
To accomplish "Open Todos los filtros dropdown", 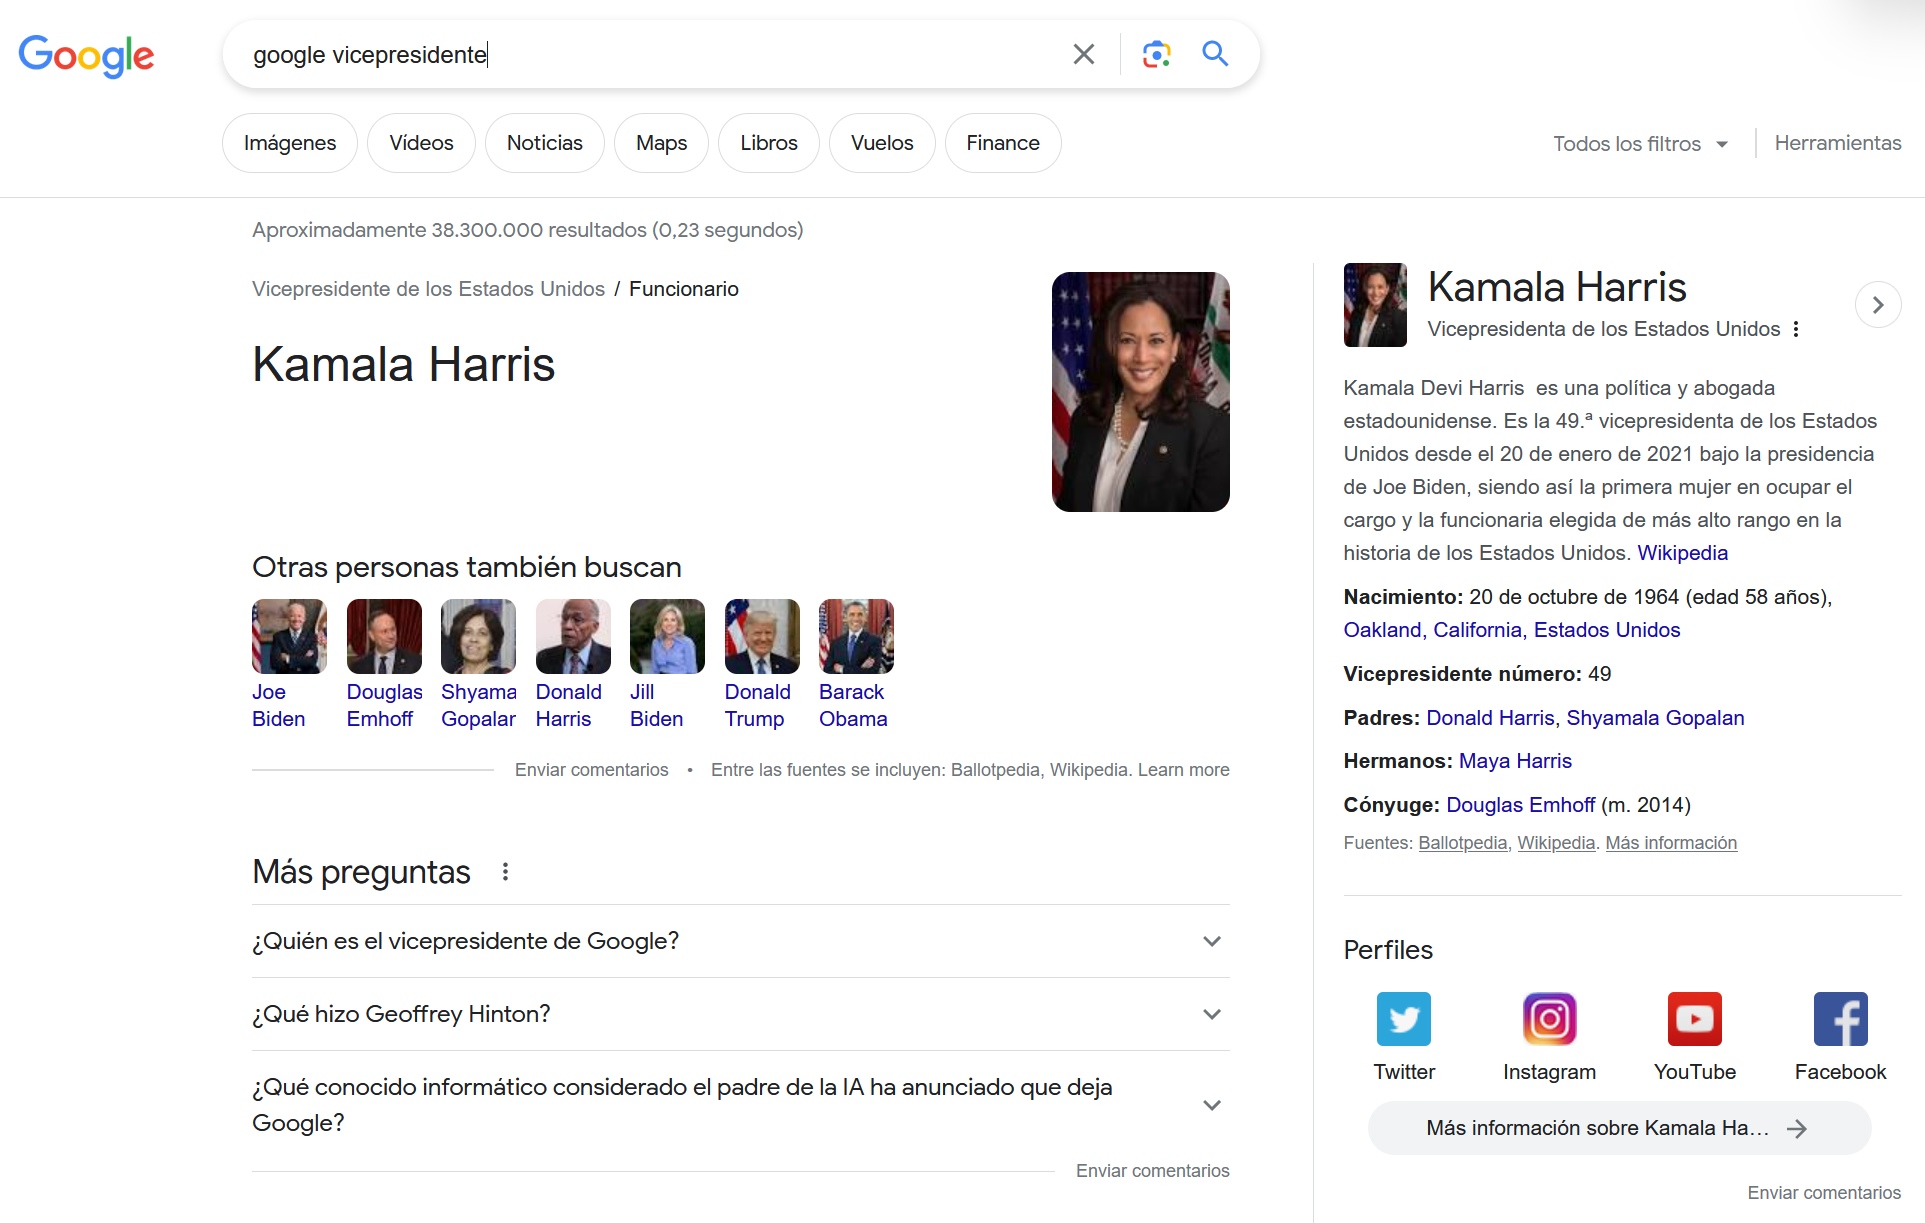I will click(x=1640, y=144).
